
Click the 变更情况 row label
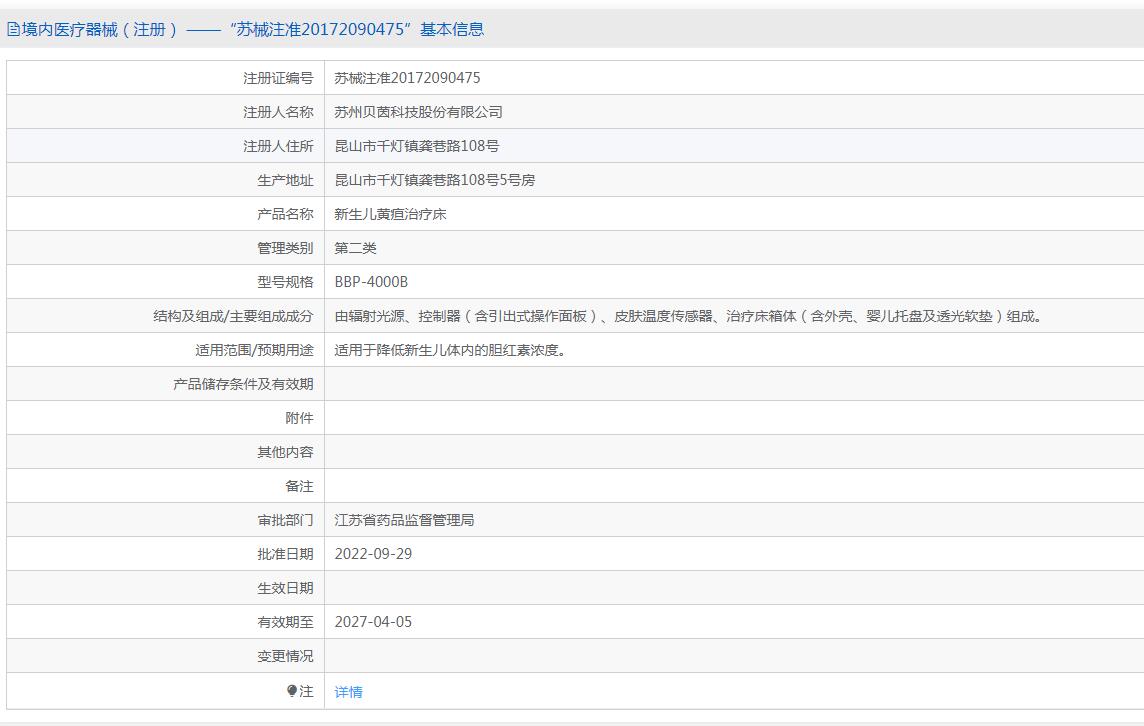285,656
